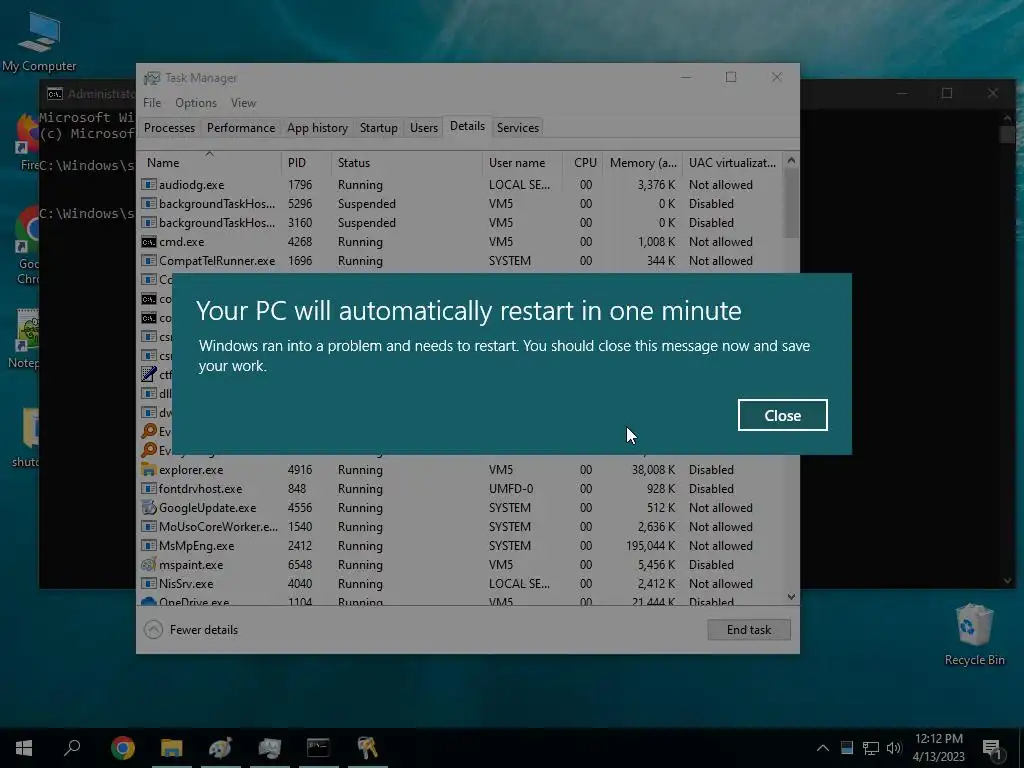The height and width of the screenshot is (768, 1024).
Task: Sort by User name column header
Action: [x=522, y=163]
